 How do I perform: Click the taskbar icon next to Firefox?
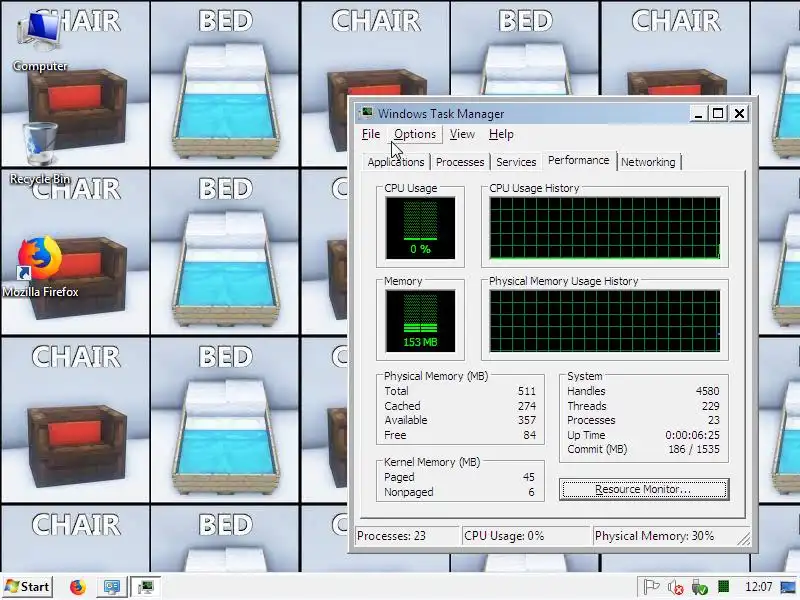[112, 587]
